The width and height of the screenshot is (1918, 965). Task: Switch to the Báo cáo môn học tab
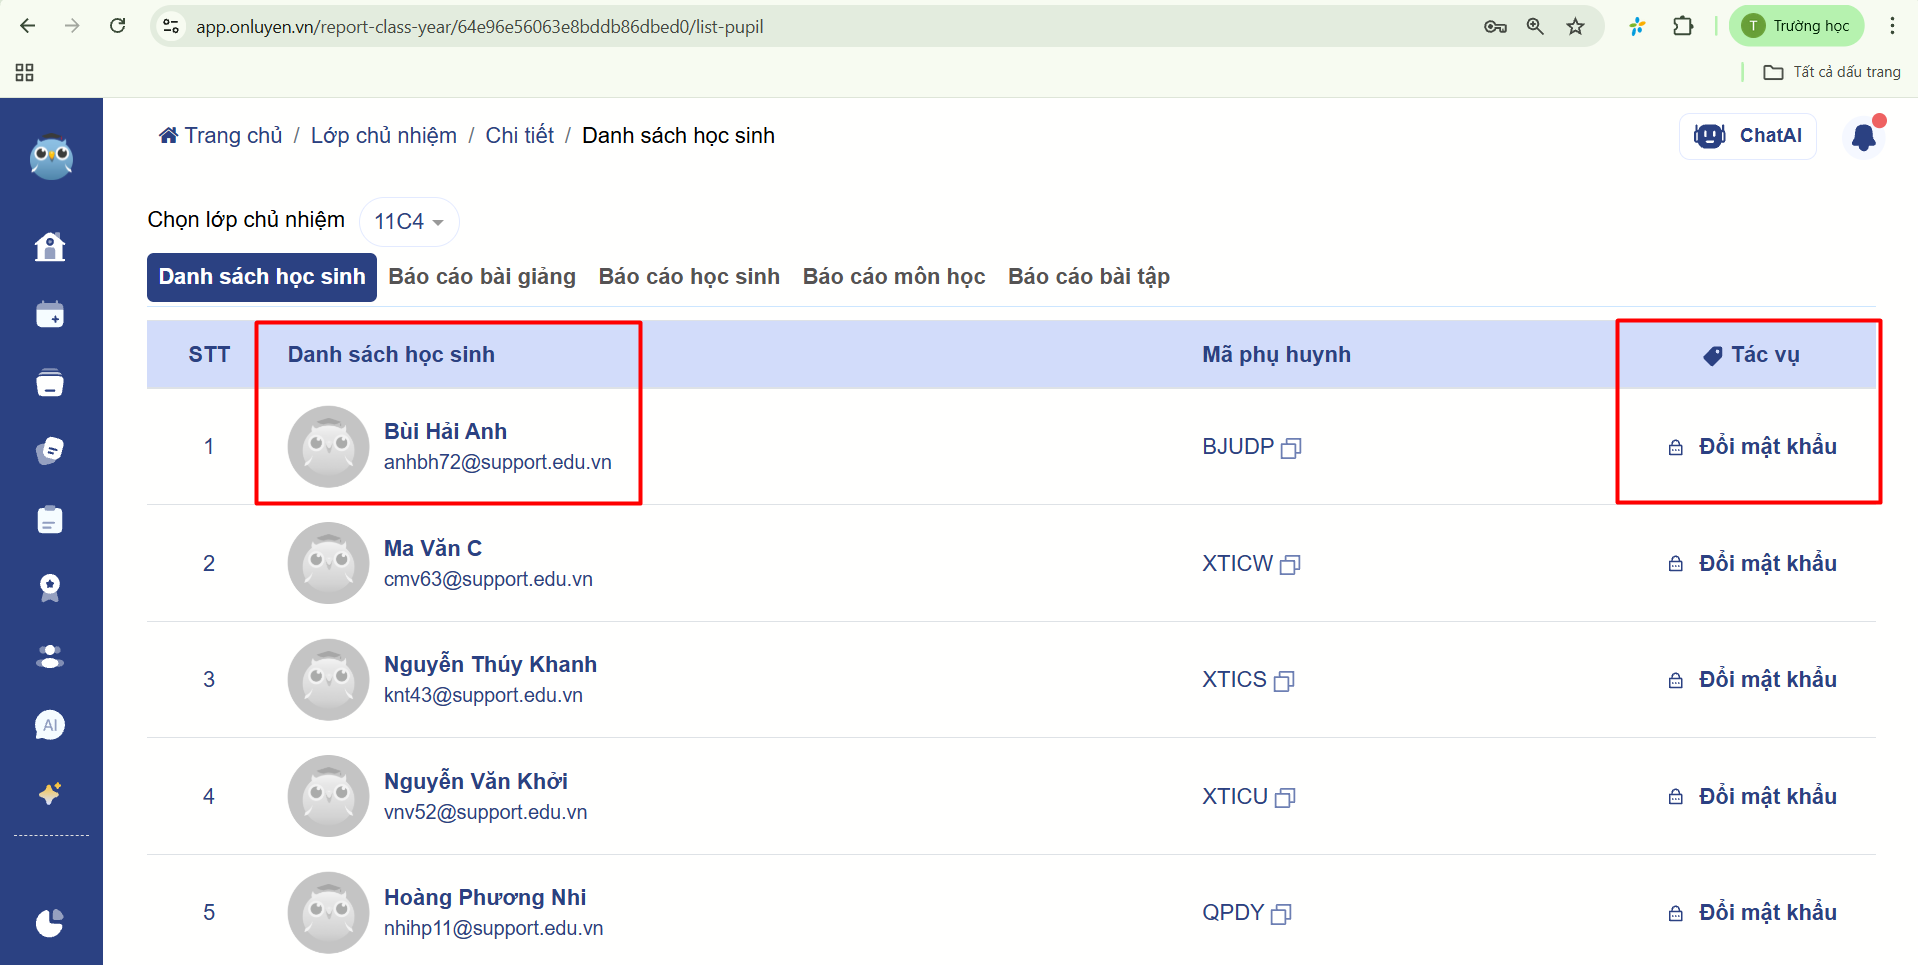click(893, 277)
